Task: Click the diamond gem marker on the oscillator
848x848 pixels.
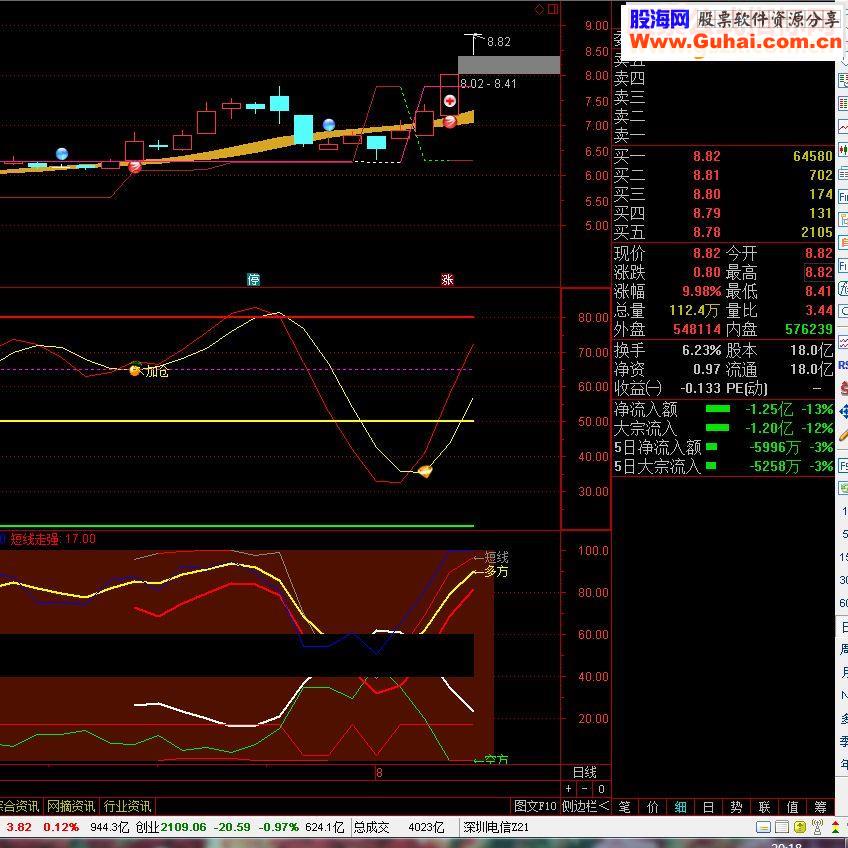Action: point(426,472)
